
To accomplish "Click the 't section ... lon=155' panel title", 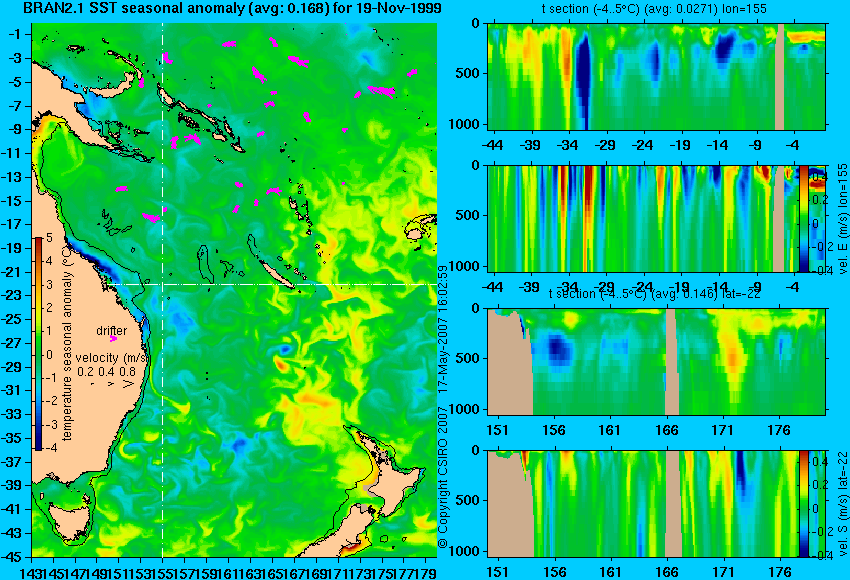I will (654, 9).
